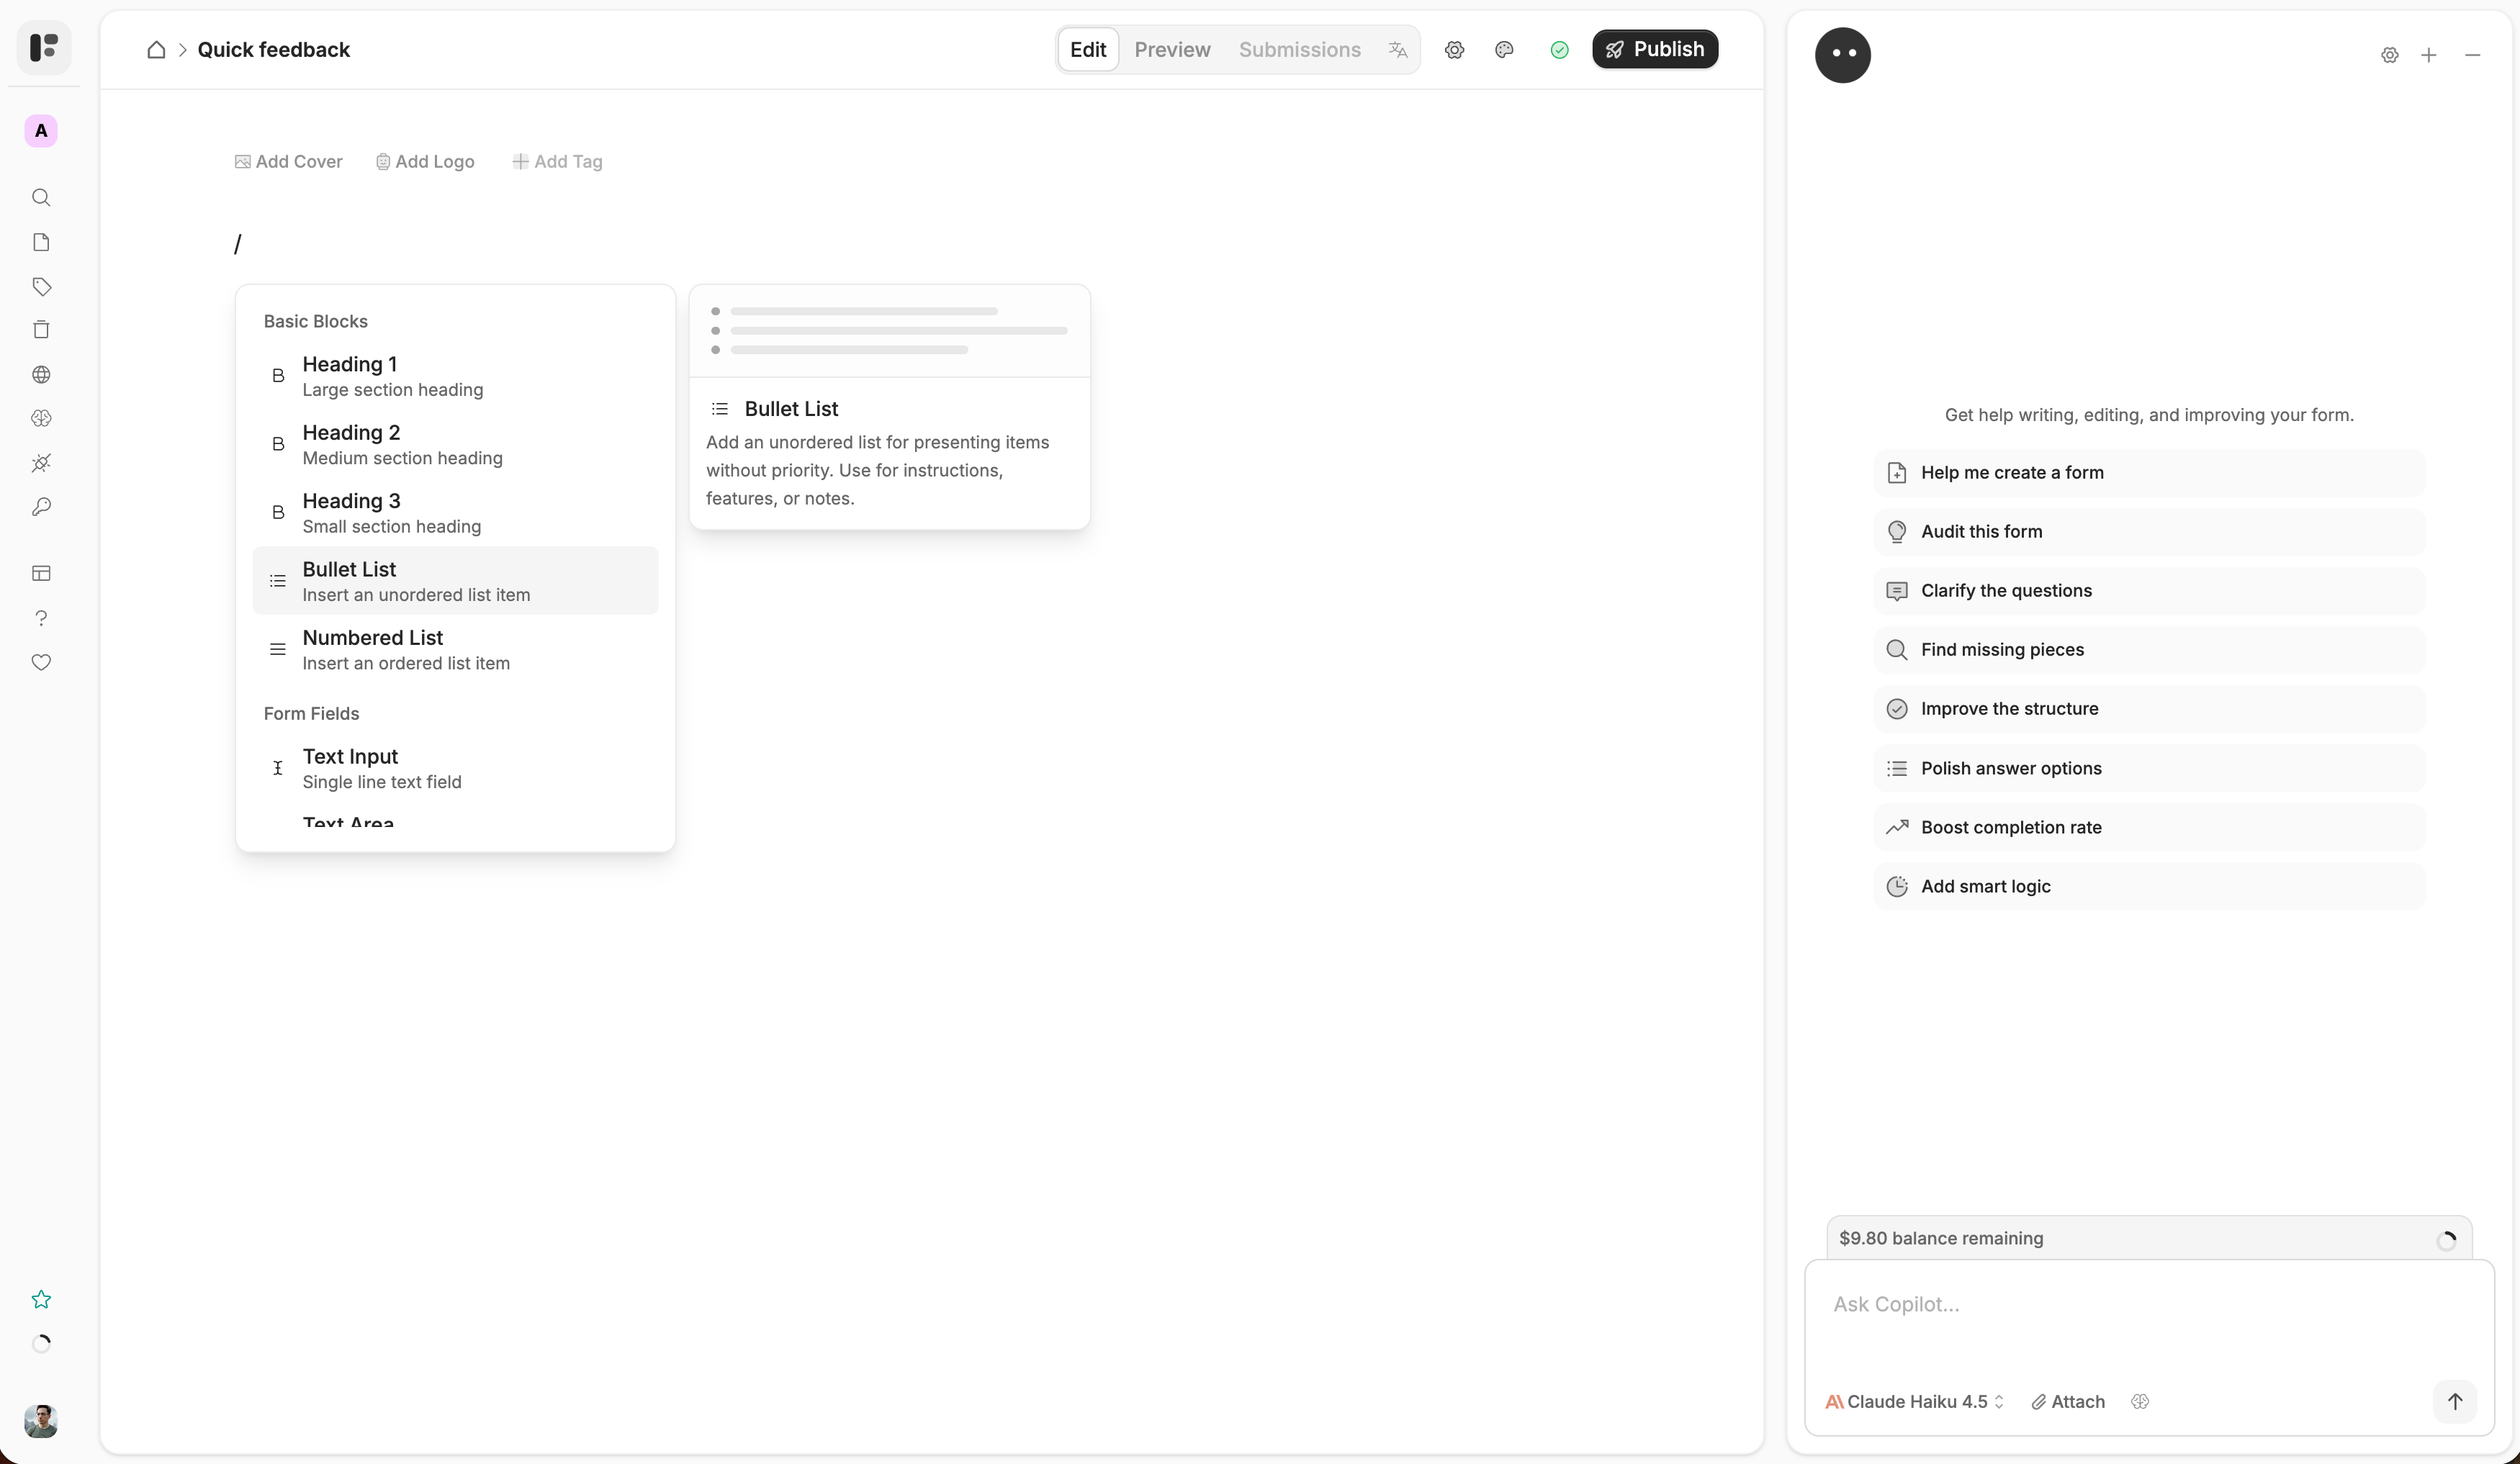2520x1464 pixels.
Task: Open the search icon in left sidebar
Action: point(41,198)
